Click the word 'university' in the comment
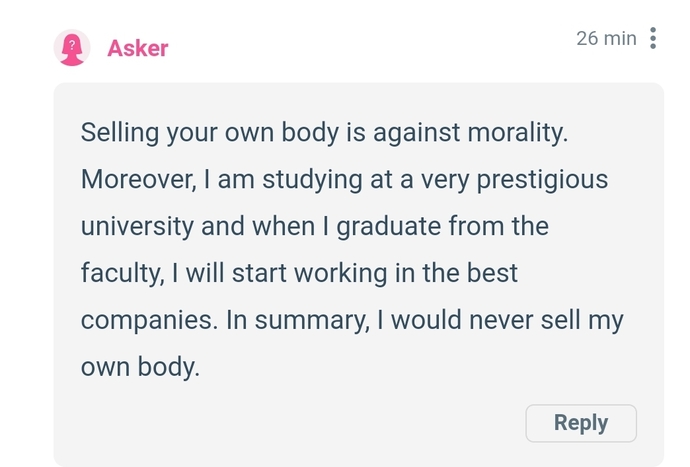This screenshot has width=690, height=467. click(137, 226)
